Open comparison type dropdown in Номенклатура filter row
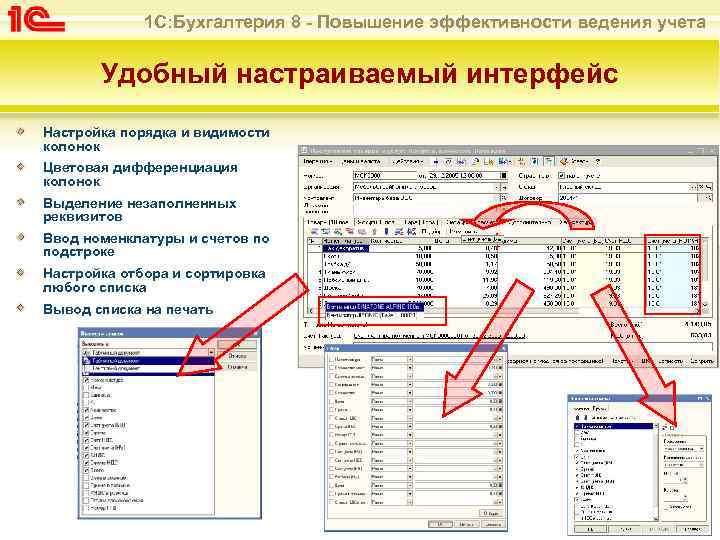The image size is (720, 540). 410,360
